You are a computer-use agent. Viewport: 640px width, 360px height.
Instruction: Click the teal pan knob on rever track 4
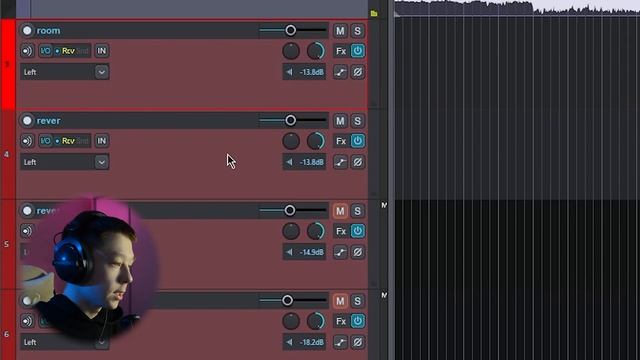(x=316, y=141)
